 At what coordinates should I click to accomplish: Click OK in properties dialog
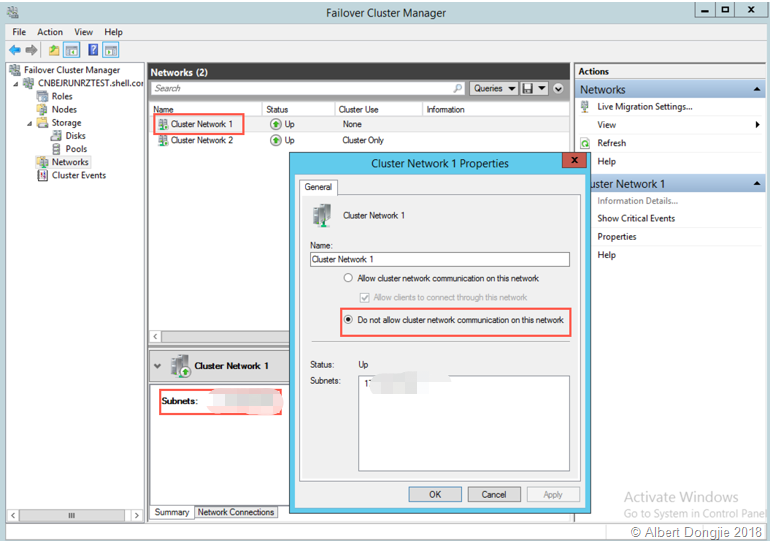pos(435,494)
